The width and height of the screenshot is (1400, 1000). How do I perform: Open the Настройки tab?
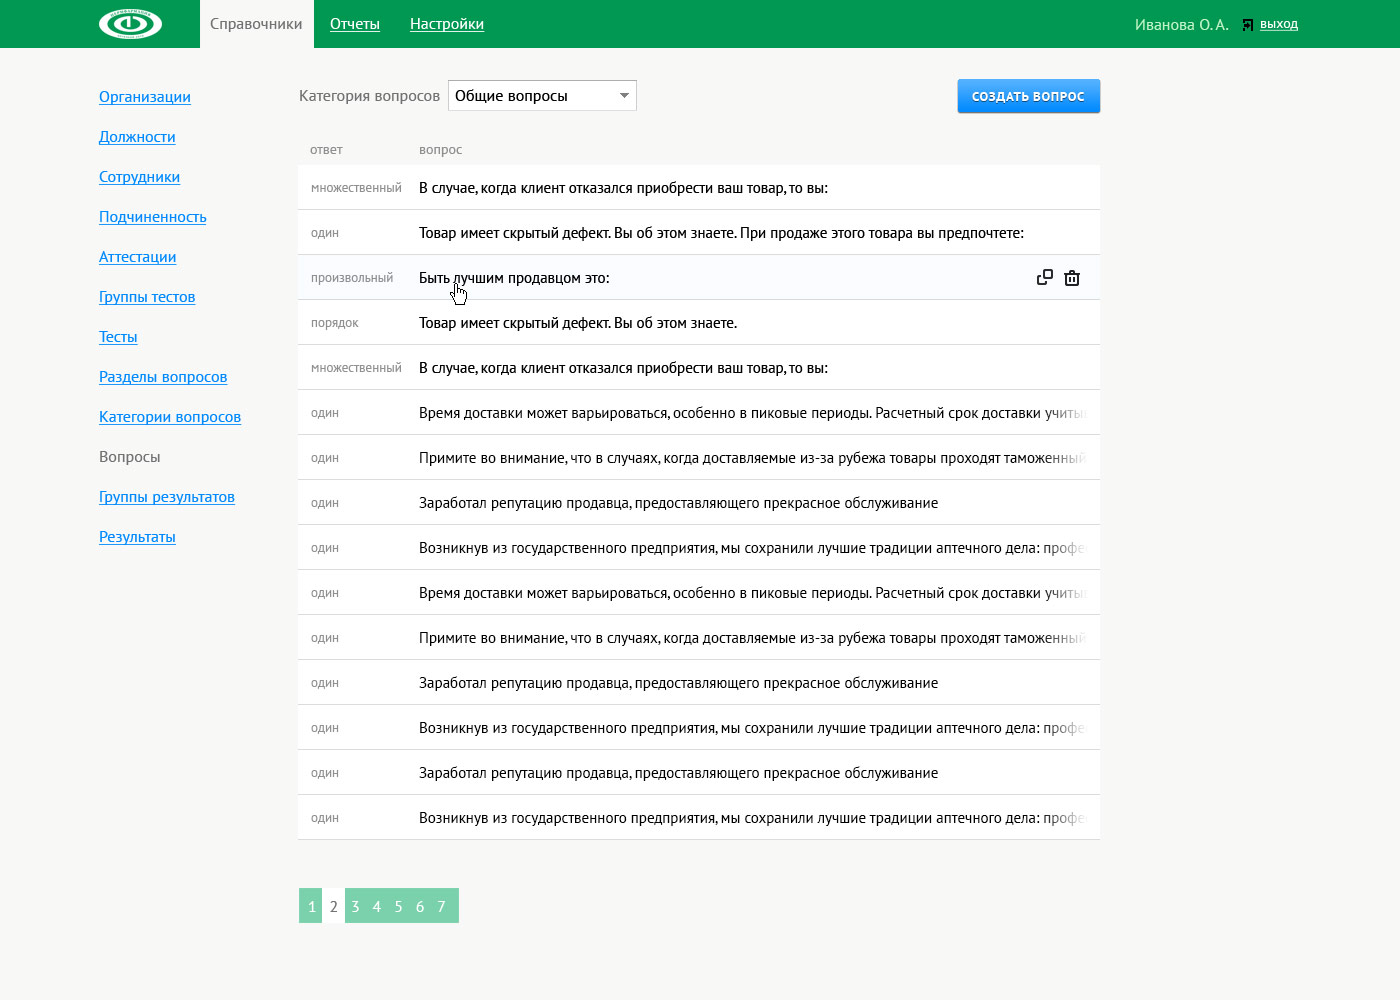pos(447,24)
